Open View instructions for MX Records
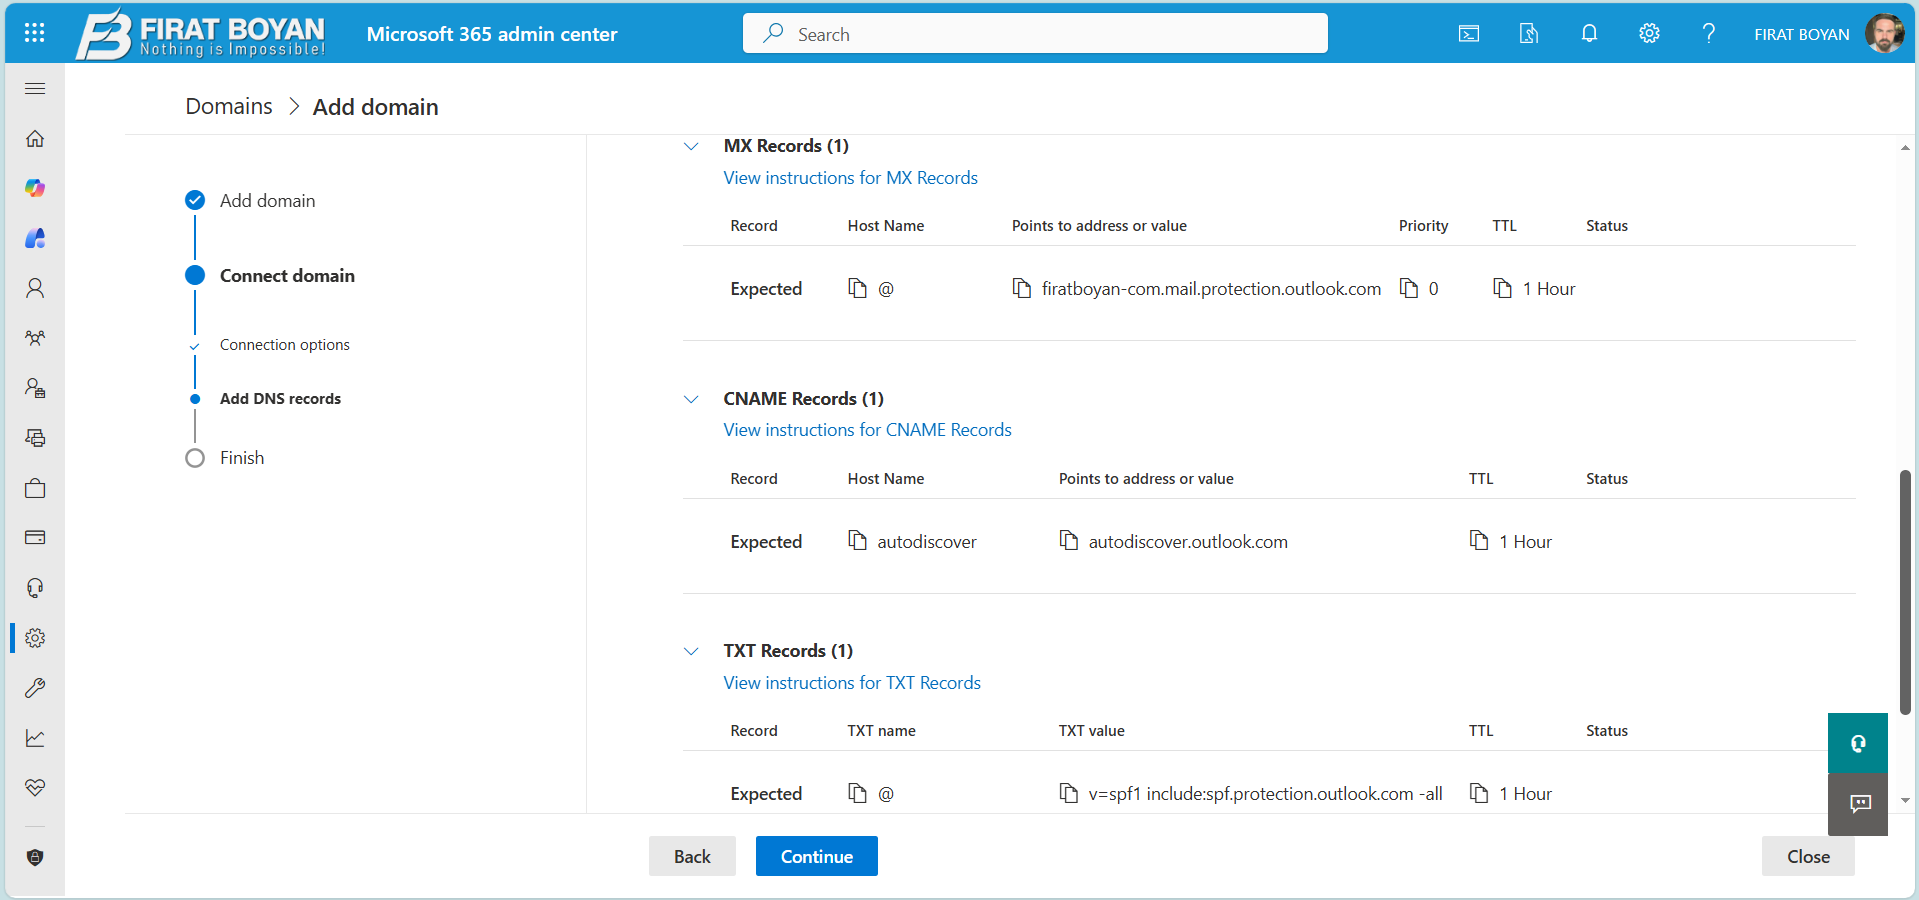 click(850, 177)
